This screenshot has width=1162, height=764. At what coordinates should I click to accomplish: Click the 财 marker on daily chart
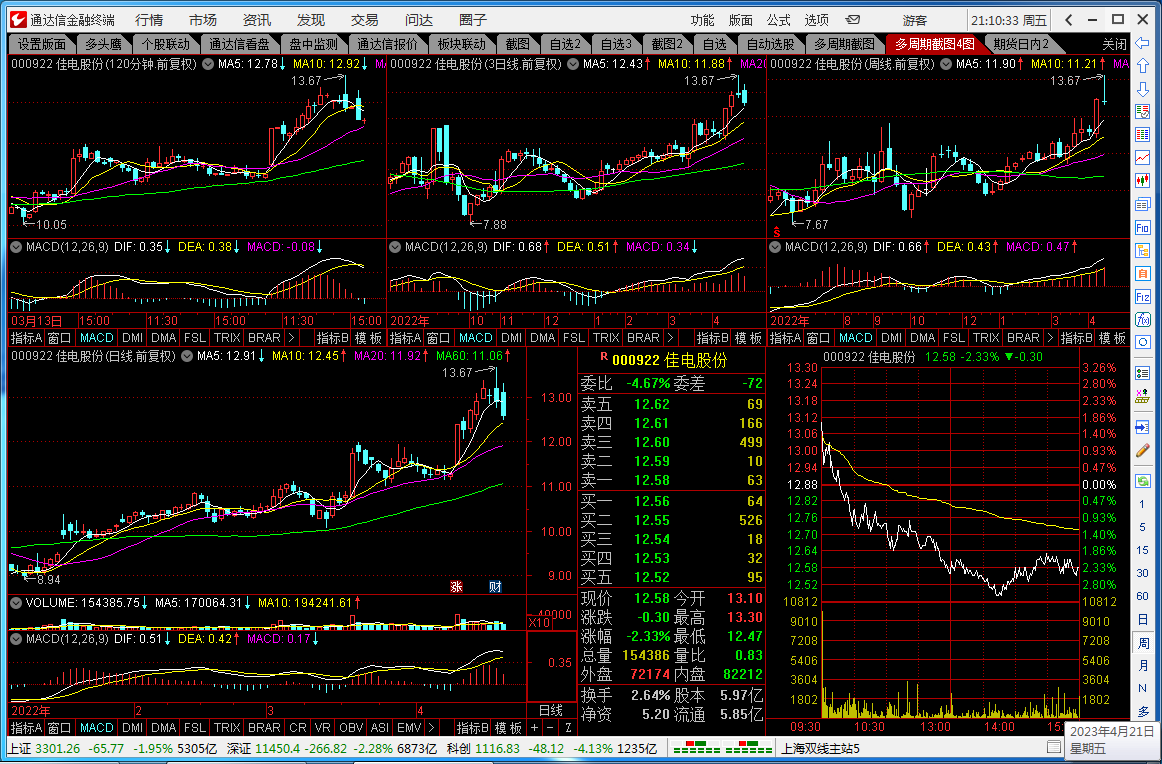coord(495,586)
